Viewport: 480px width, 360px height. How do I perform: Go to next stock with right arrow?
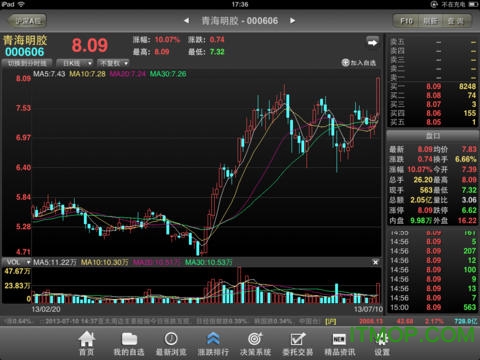point(292,21)
